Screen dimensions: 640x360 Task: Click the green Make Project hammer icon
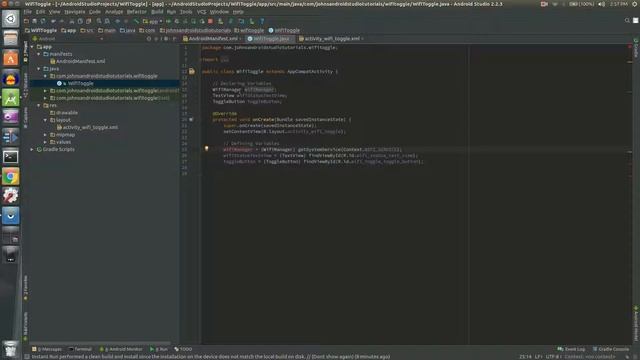pyautogui.click(x=137, y=21)
